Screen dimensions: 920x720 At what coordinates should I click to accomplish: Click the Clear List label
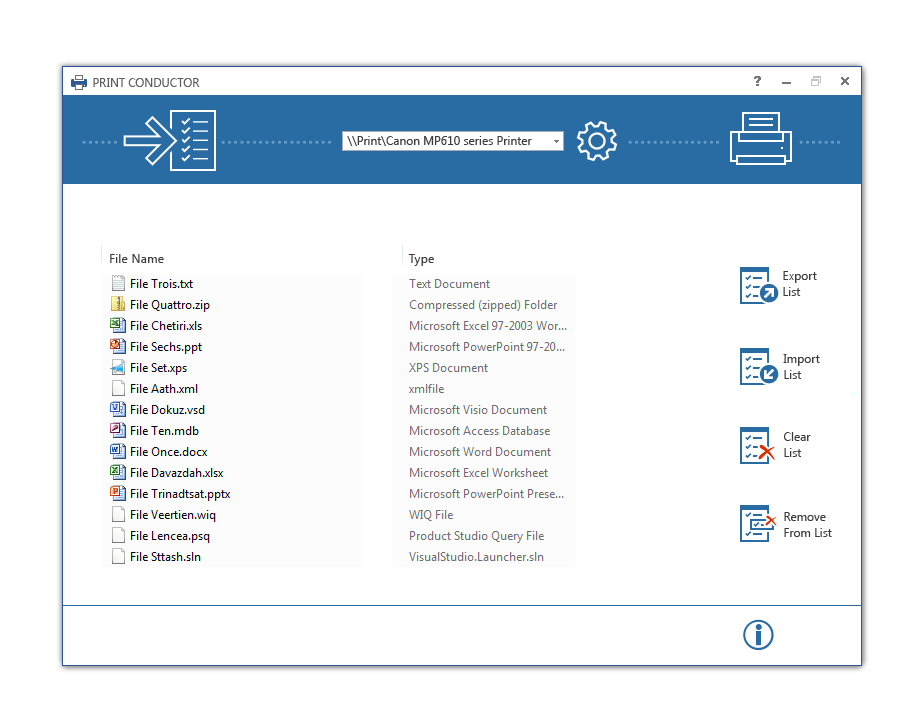click(797, 445)
